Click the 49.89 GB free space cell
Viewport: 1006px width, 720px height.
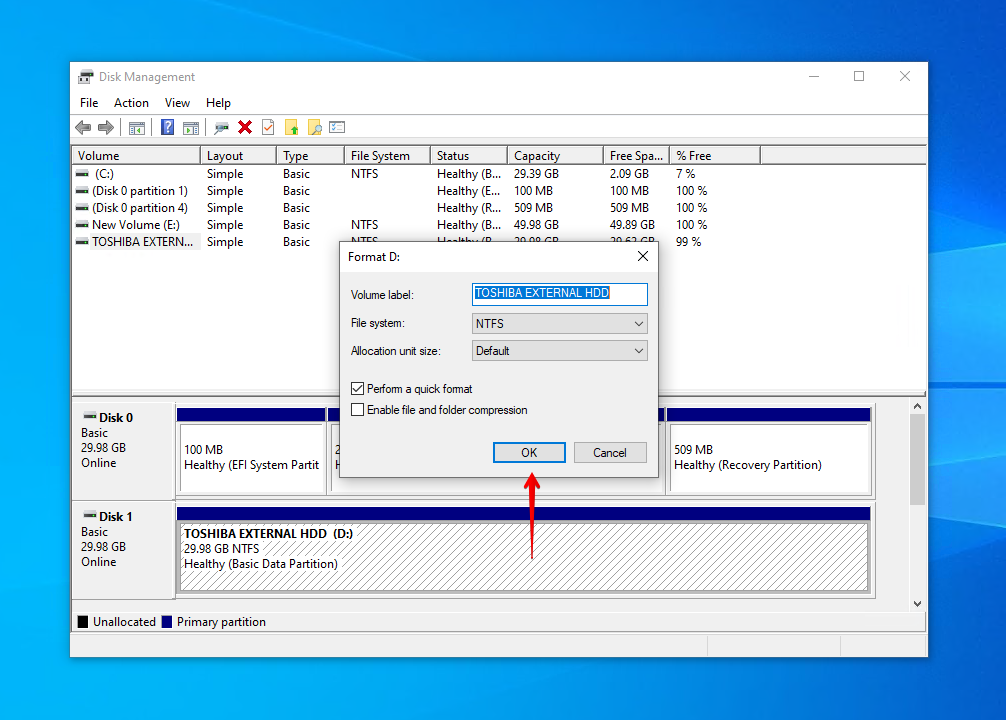click(632, 225)
